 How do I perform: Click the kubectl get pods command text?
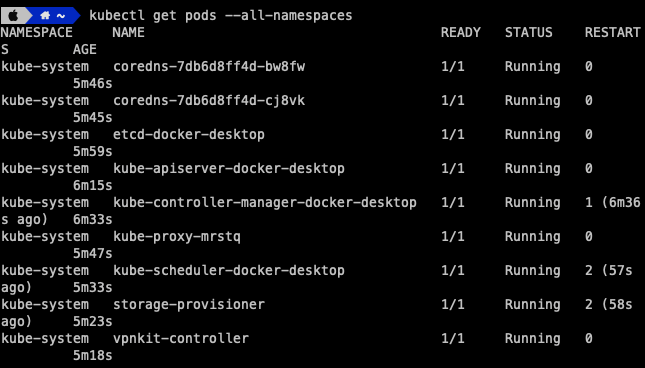220,16
